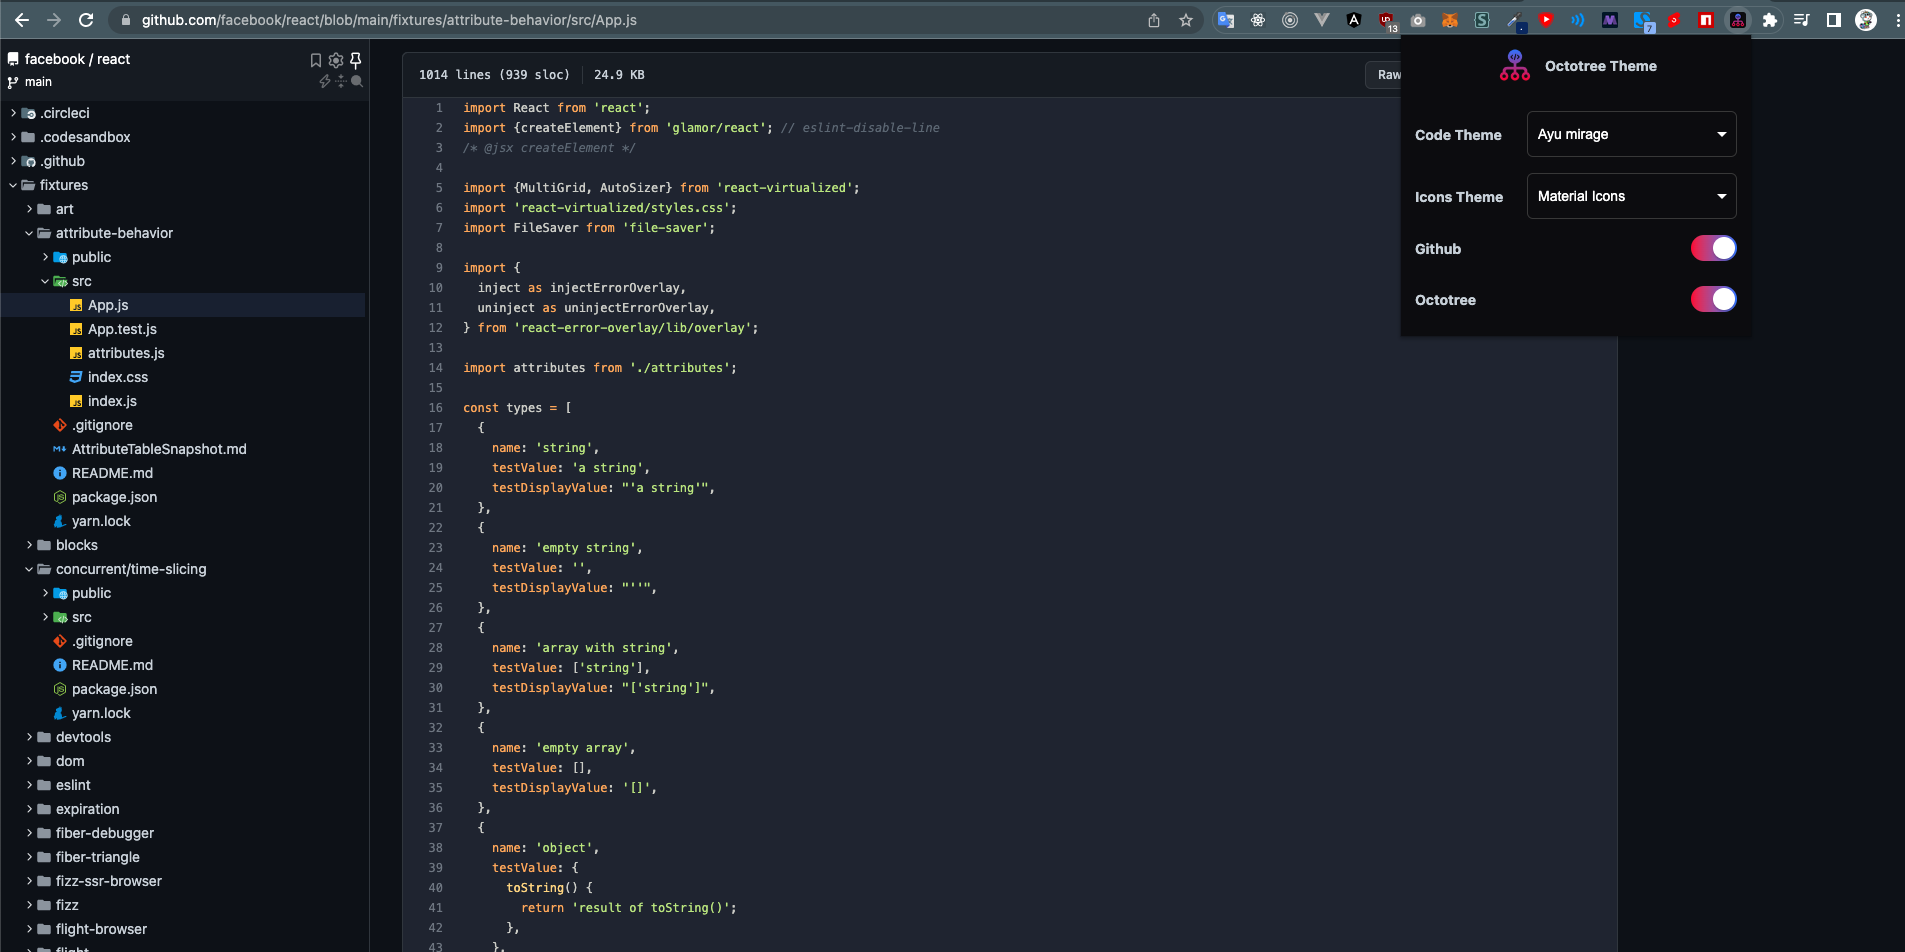Toggle the Chrome side panel
The height and width of the screenshot is (952, 1905).
1834,20
